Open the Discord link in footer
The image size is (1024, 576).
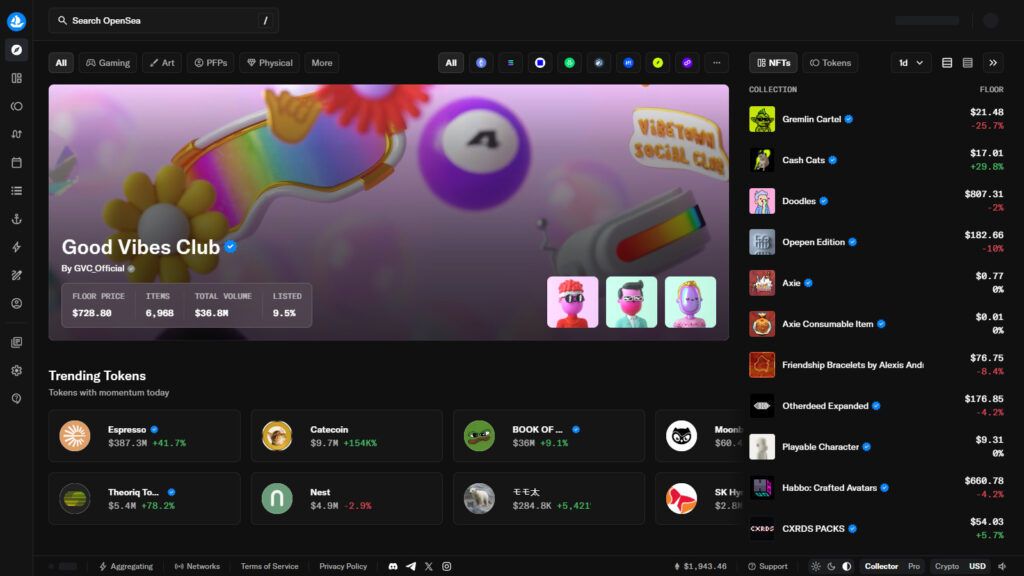click(393, 566)
